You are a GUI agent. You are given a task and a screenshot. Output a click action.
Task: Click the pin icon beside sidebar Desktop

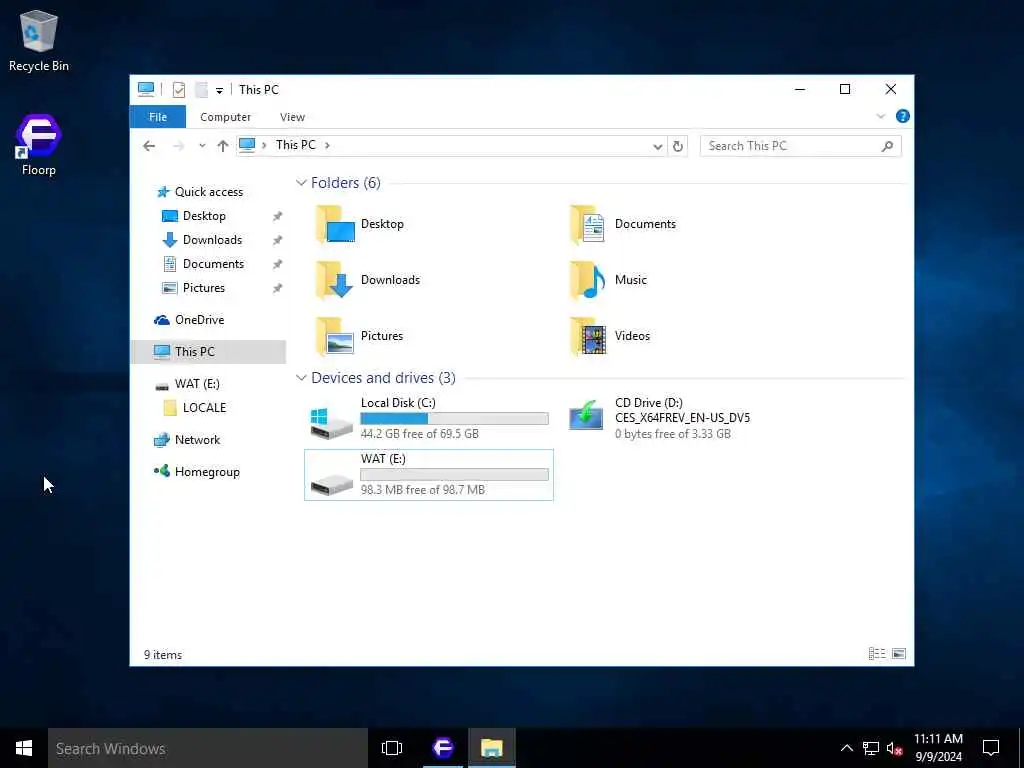pos(278,216)
